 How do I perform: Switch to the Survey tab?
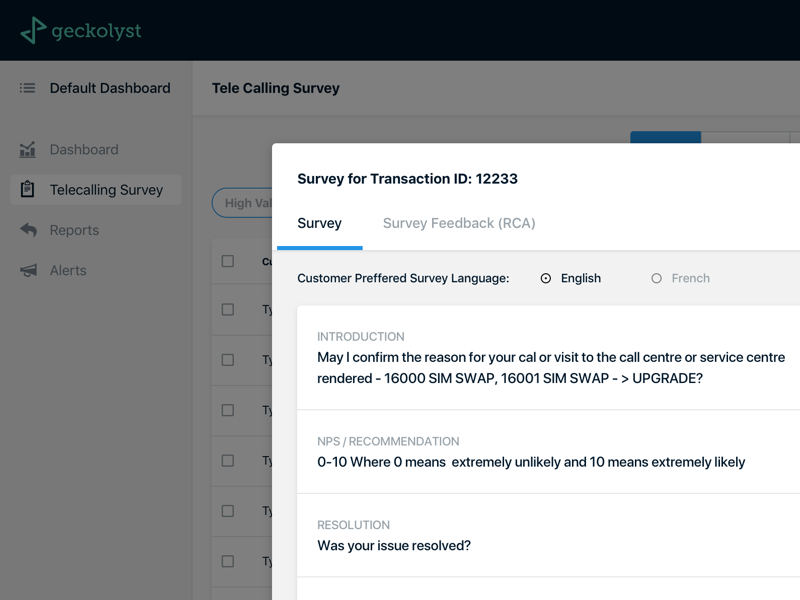pos(319,223)
